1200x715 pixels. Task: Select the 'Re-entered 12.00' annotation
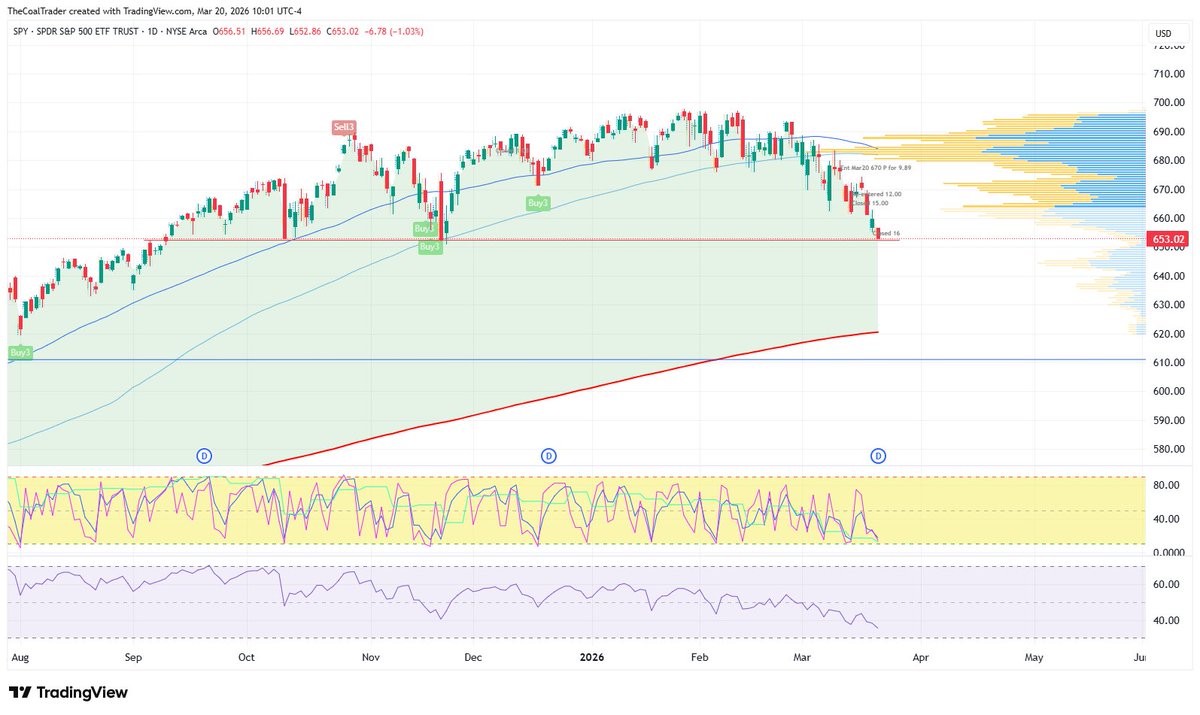tap(877, 194)
